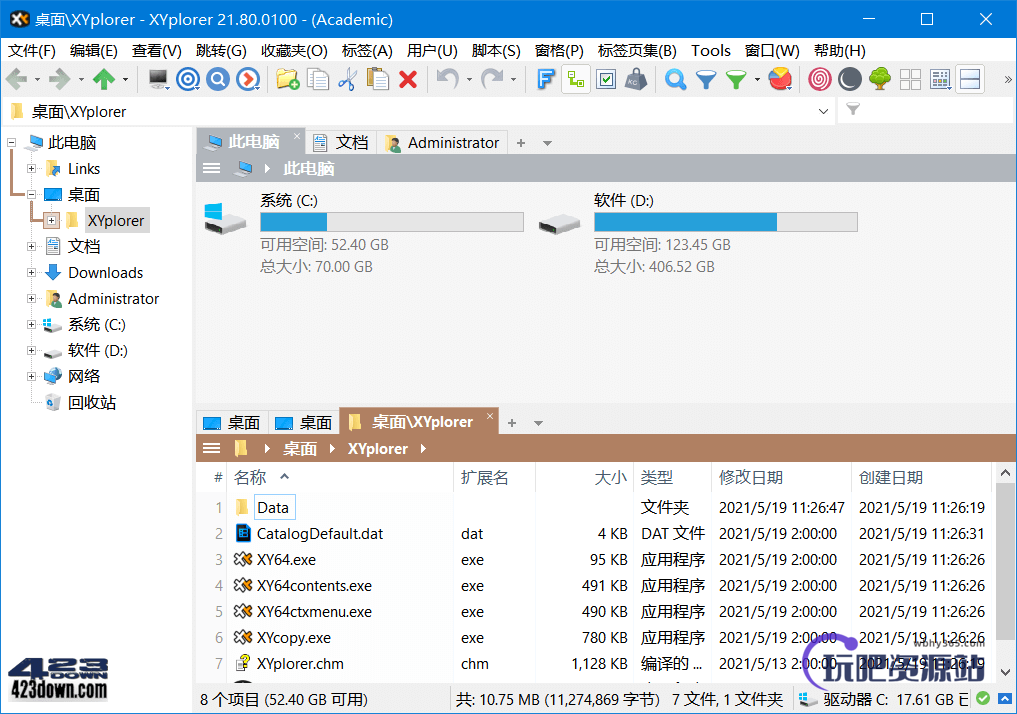The image size is (1017, 714).
Task: Click the four-squares Thumbnails view icon
Action: tap(911, 80)
